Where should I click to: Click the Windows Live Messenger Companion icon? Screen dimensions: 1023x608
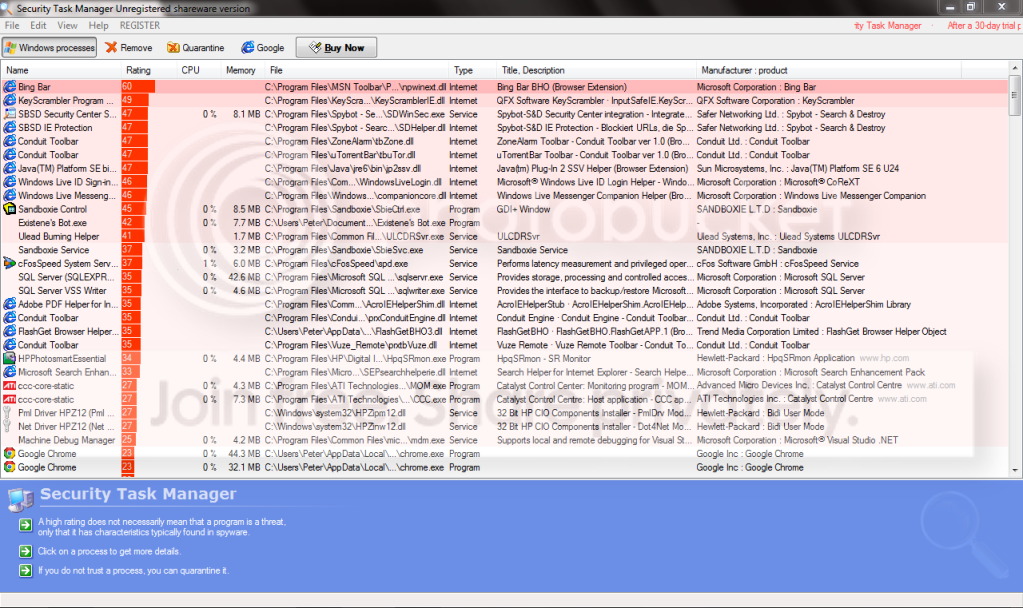point(10,196)
